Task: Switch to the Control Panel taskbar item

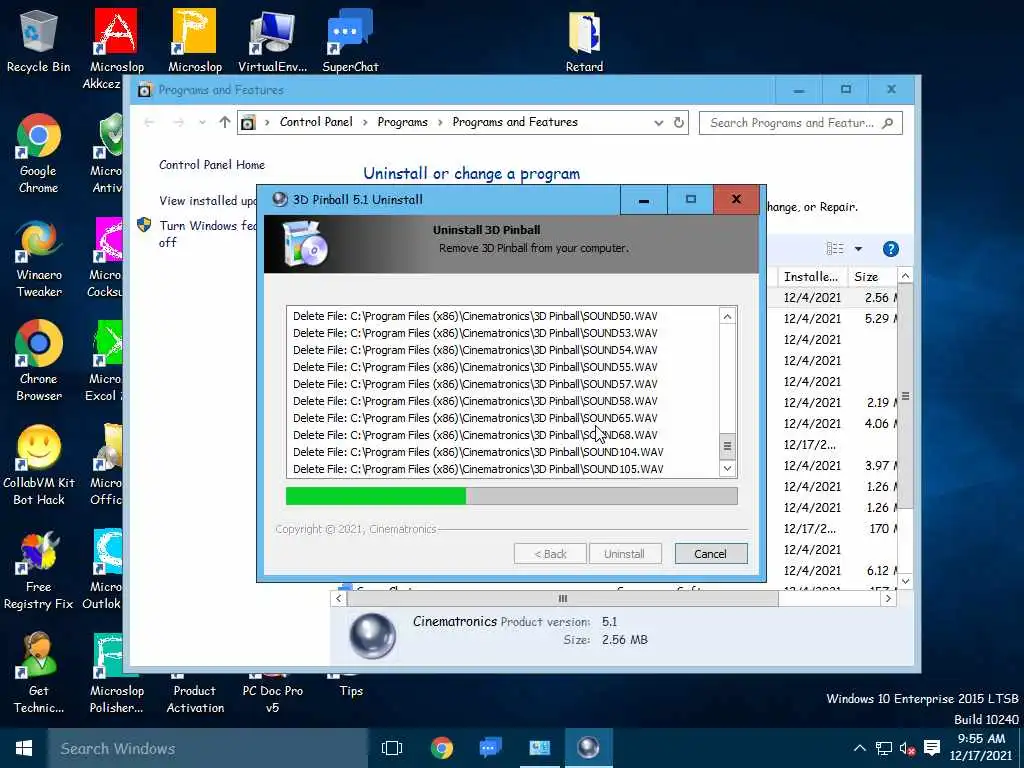Action: [539, 748]
